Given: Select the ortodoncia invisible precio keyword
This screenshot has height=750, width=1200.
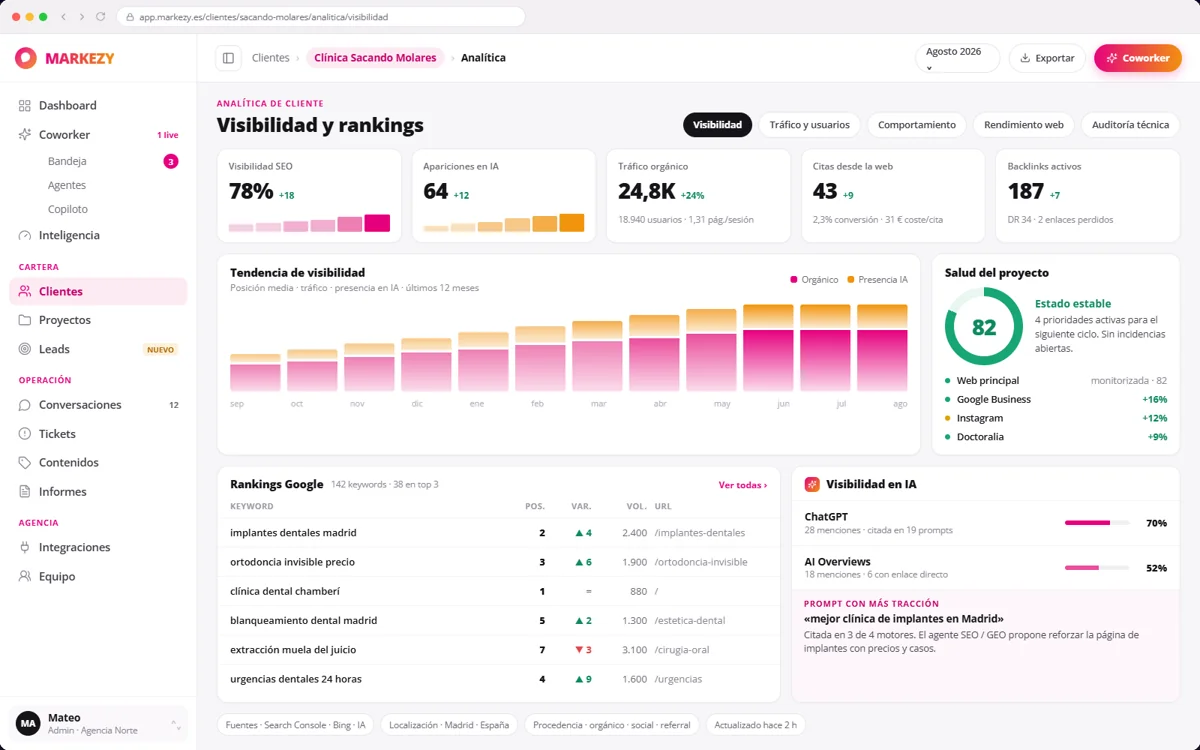Looking at the screenshot, I should pyautogui.click(x=498, y=562).
